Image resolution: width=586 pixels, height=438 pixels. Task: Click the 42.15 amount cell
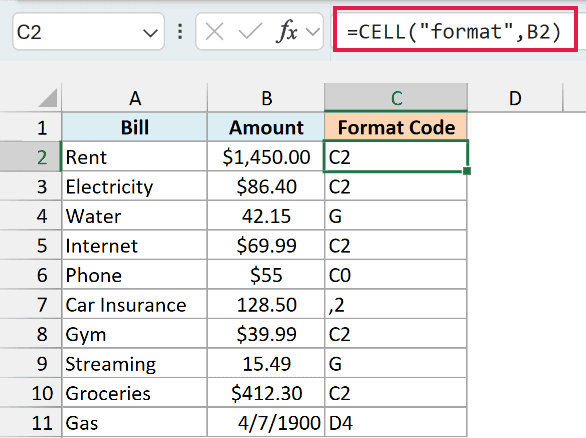pos(266,216)
